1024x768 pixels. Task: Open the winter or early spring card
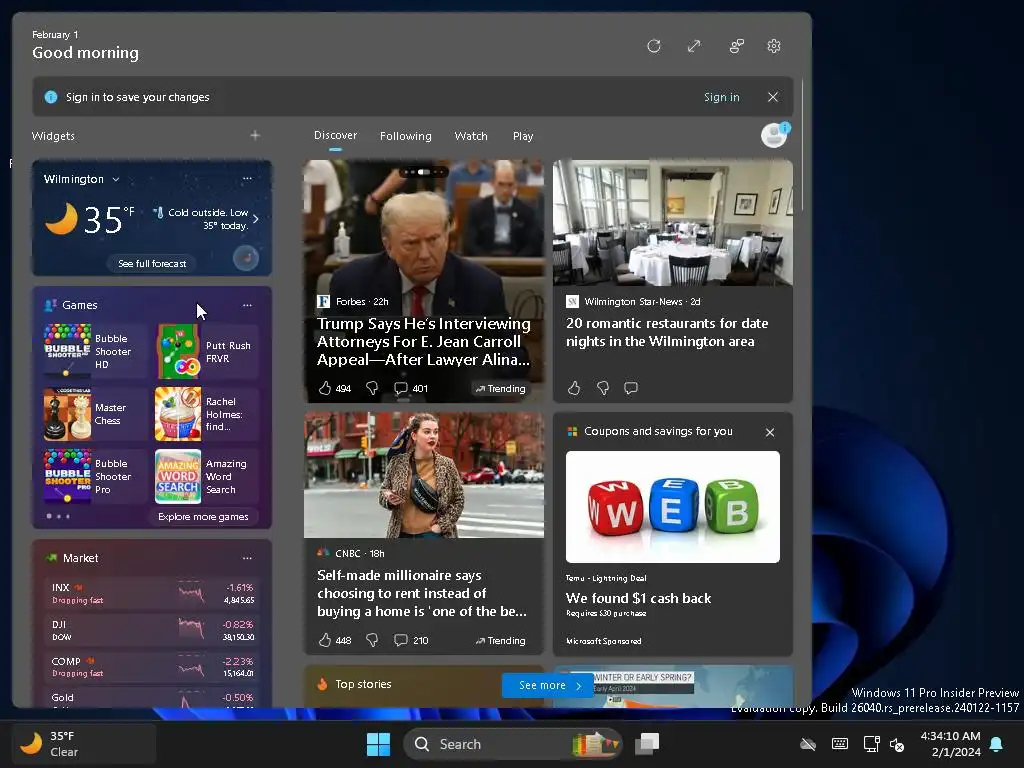673,686
